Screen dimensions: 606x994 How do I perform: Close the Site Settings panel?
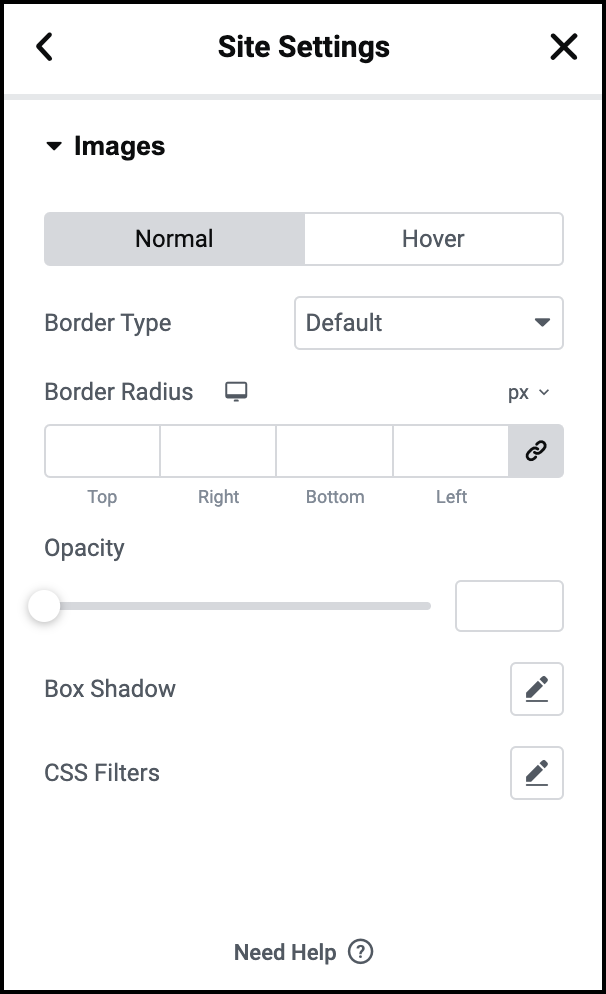(564, 47)
